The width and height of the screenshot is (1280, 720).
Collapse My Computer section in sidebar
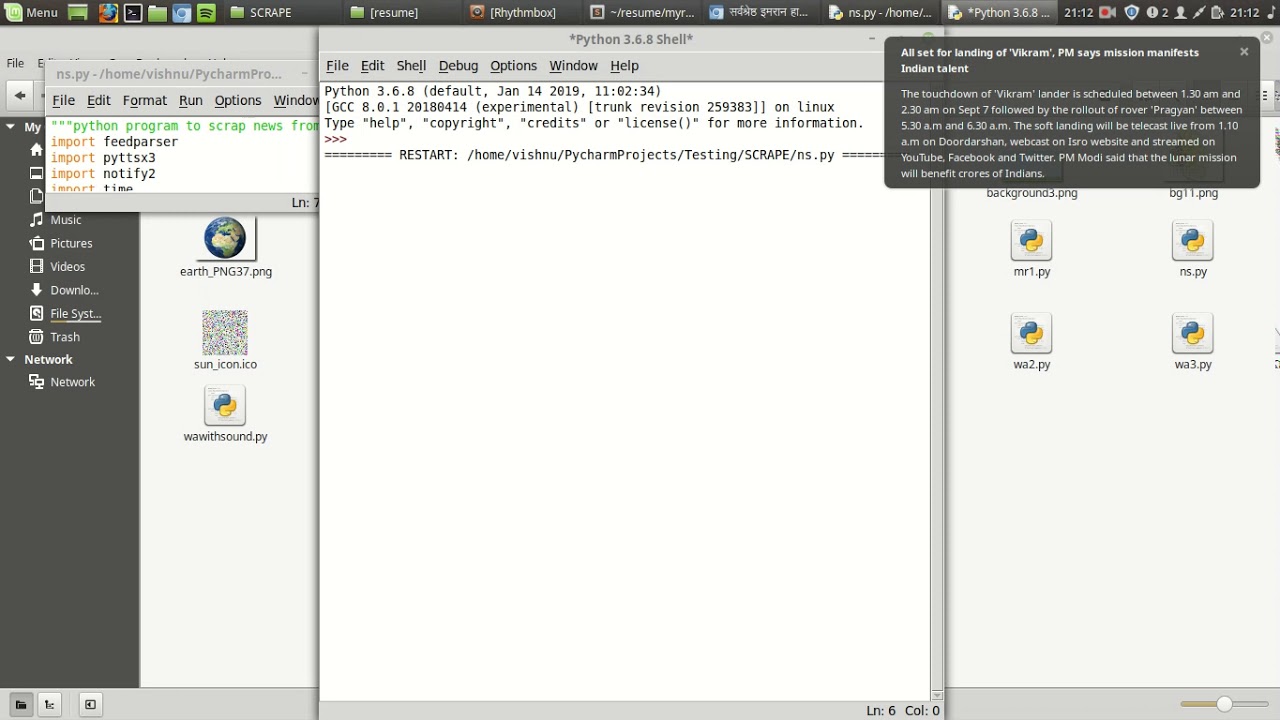[x=10, y=127]
